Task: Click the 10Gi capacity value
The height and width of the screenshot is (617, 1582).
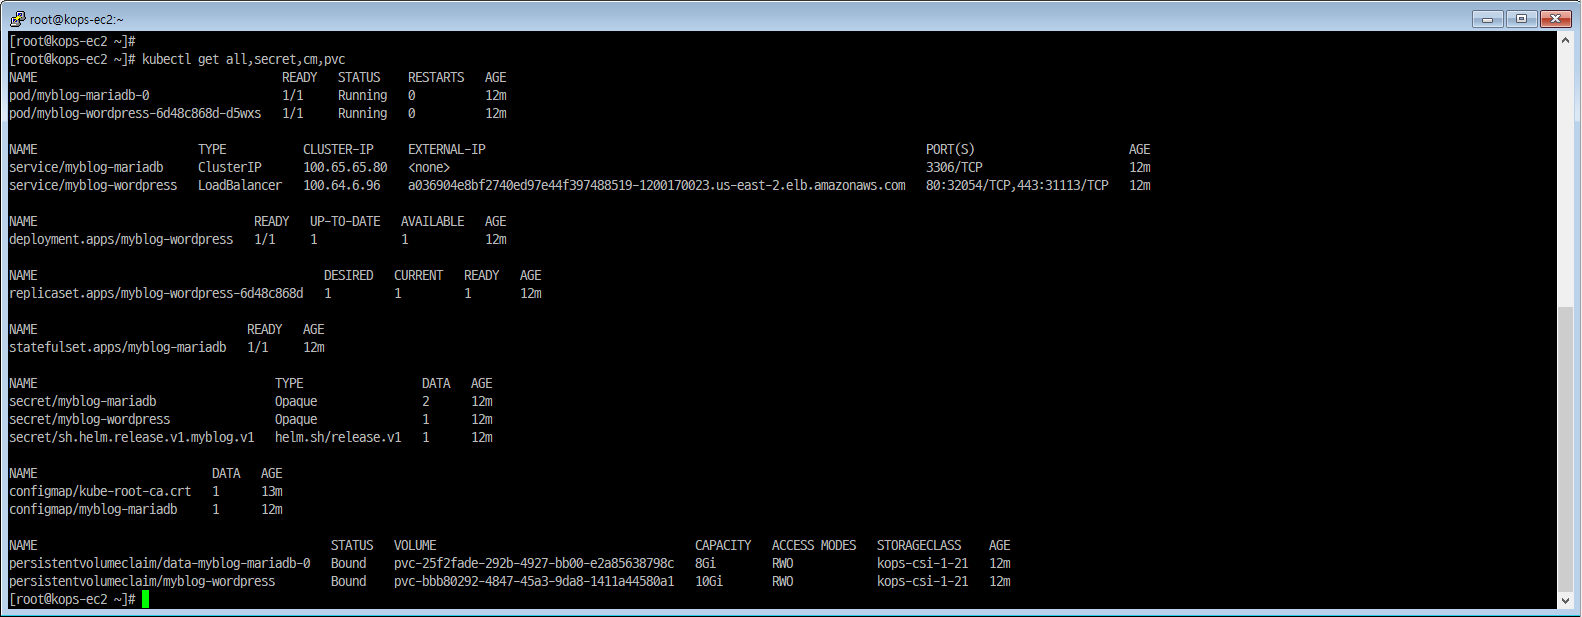Action: tap(709, 581)
